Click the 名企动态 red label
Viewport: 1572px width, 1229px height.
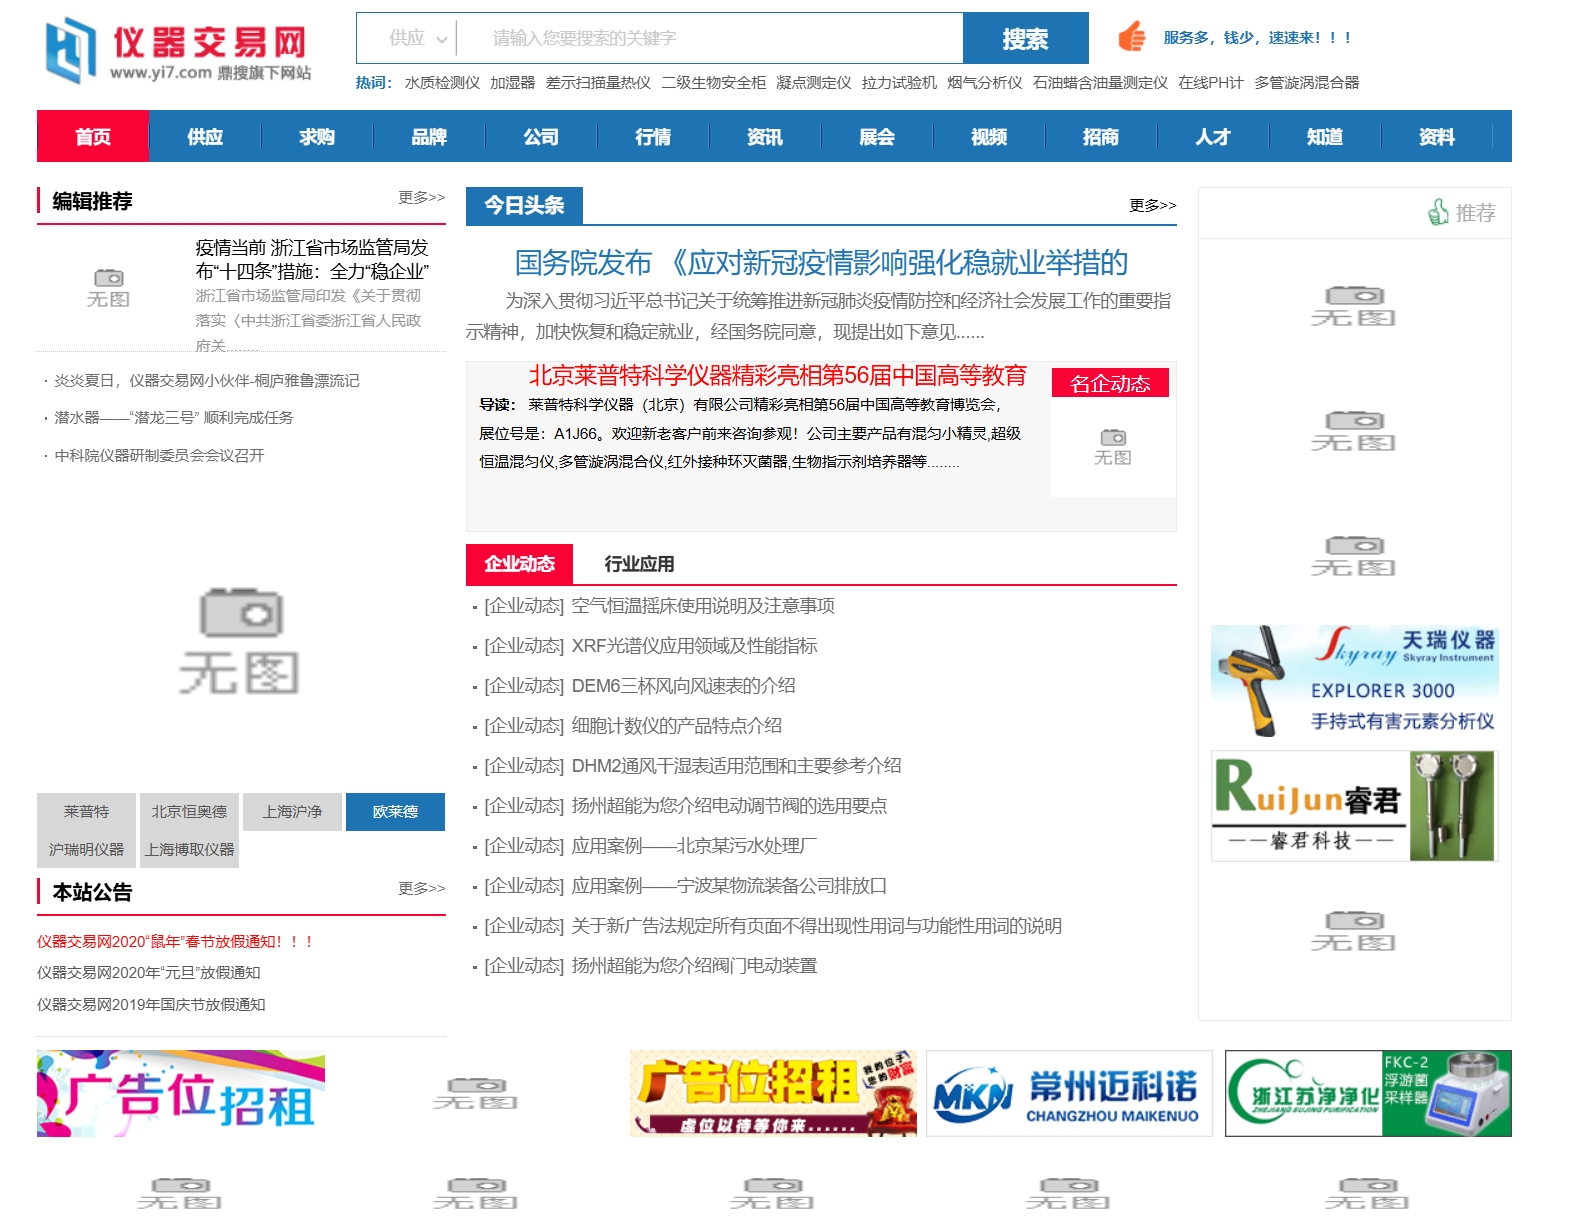(x=1110, y=383)
